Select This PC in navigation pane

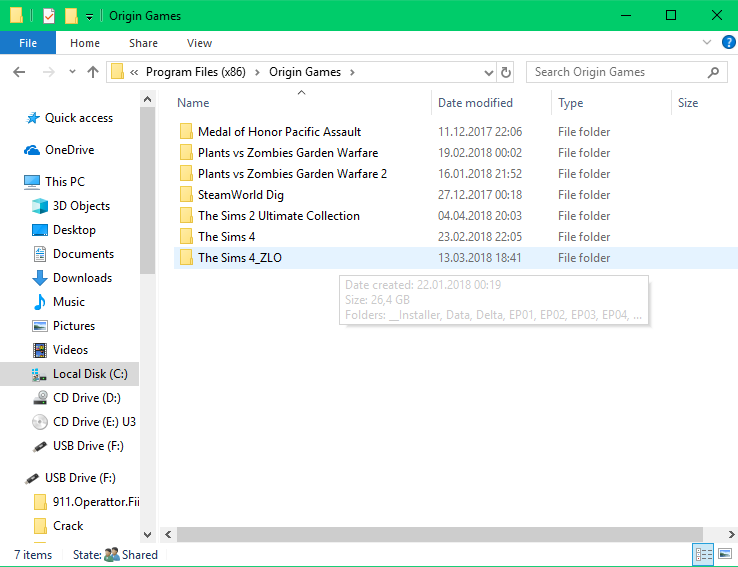(64, 182)
